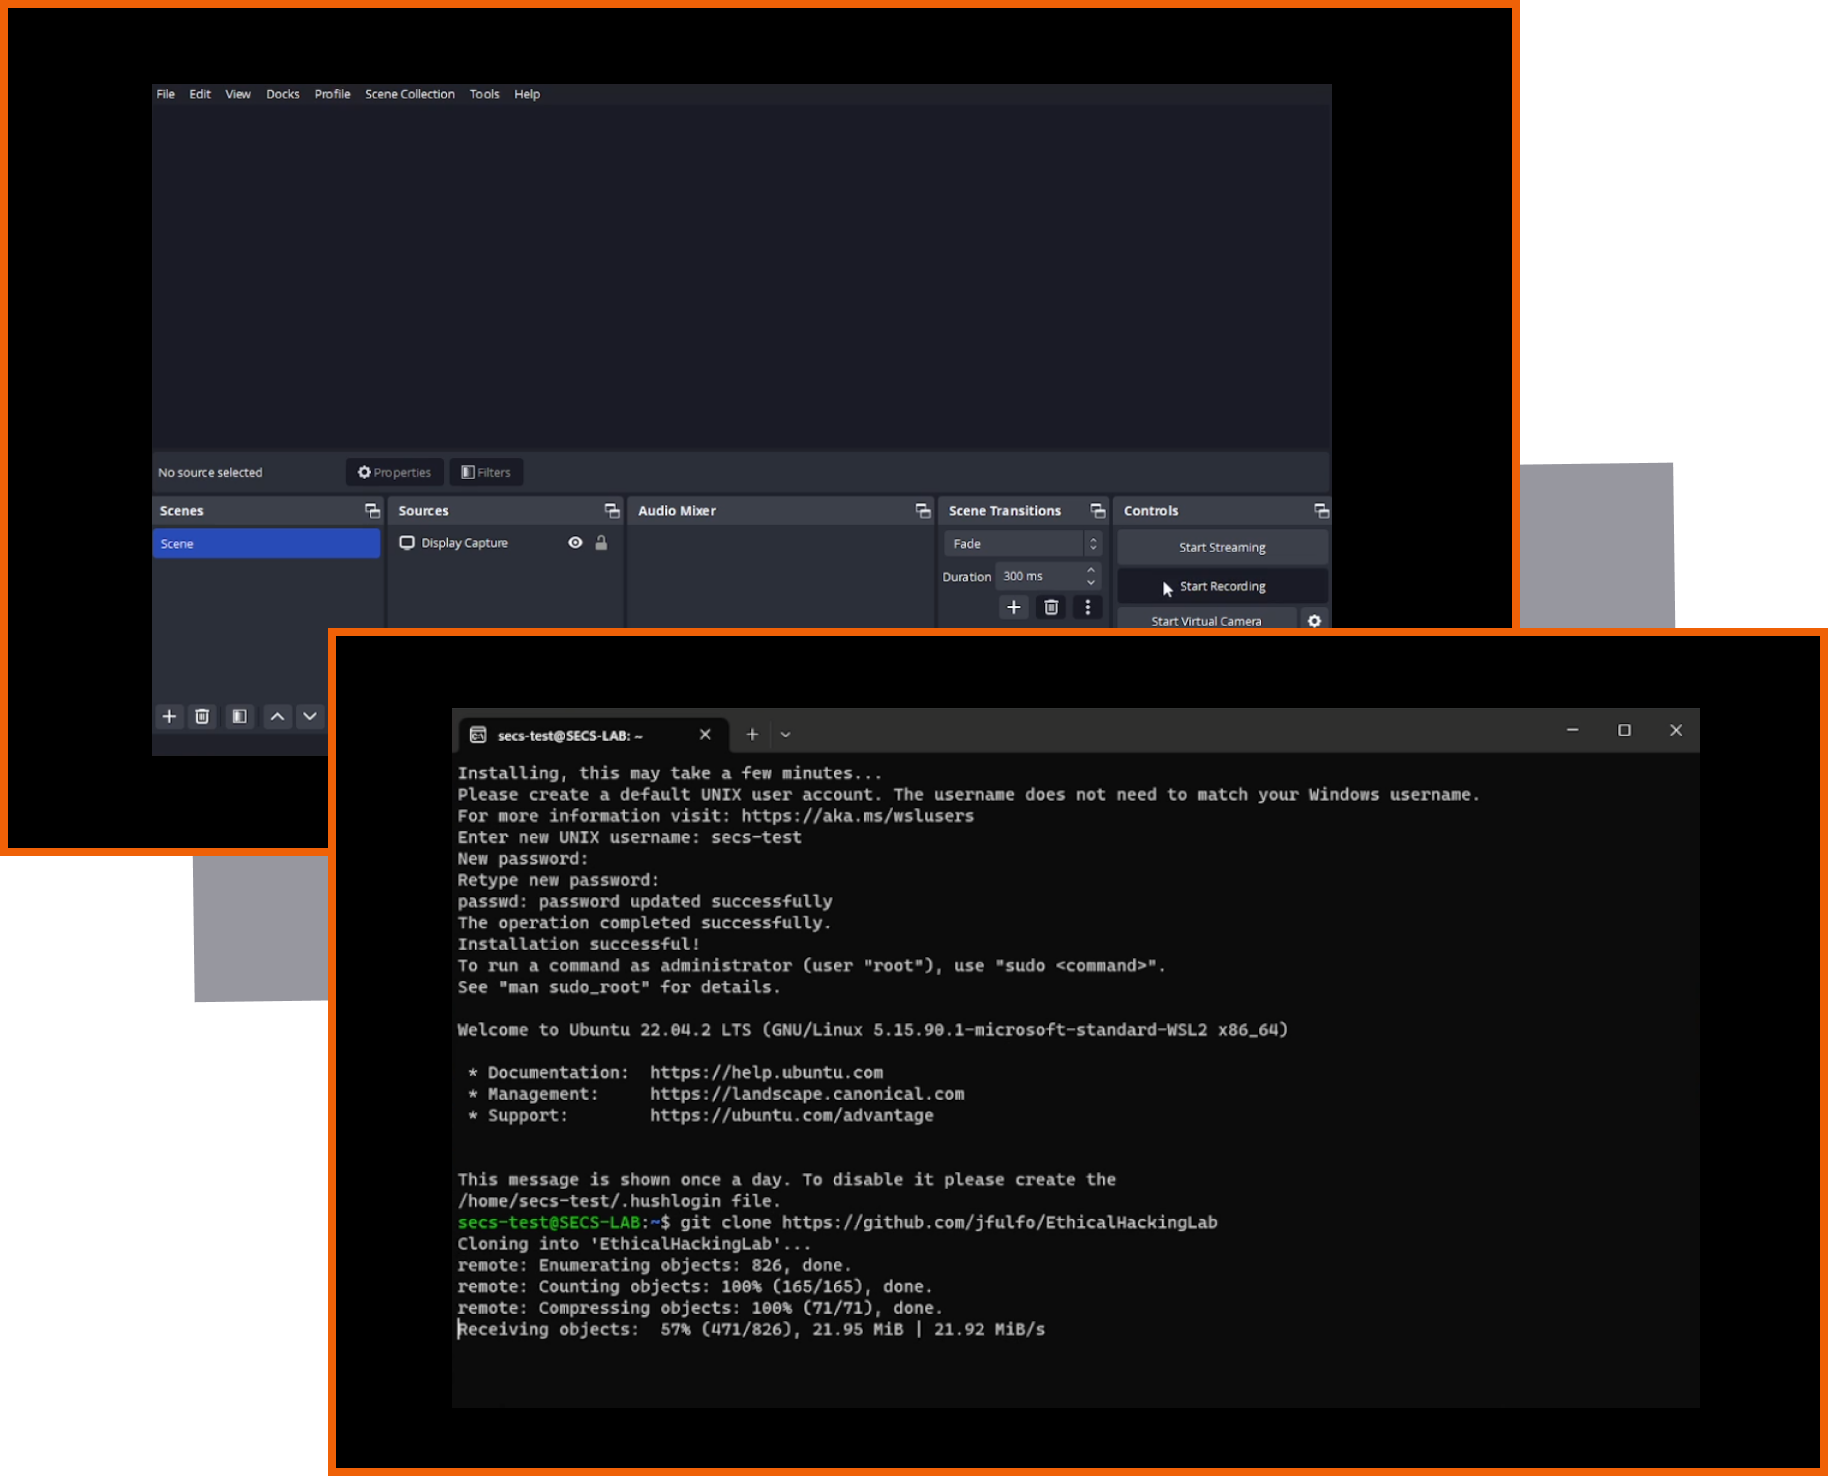Pop out the Sources dock

612,511
